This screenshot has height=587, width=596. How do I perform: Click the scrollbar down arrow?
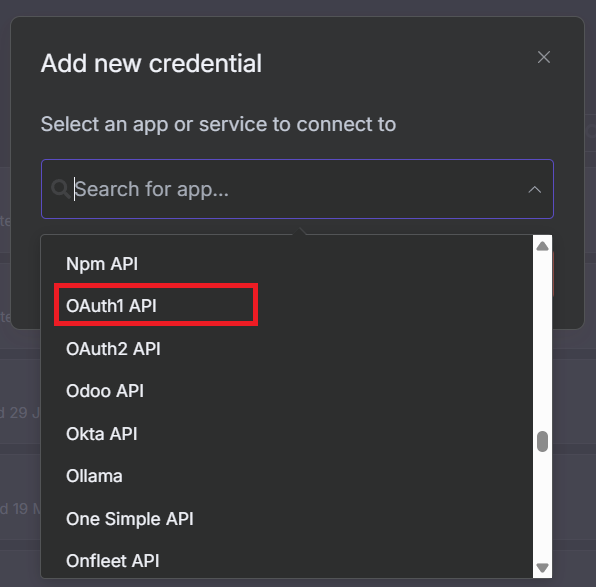(542, 568)
